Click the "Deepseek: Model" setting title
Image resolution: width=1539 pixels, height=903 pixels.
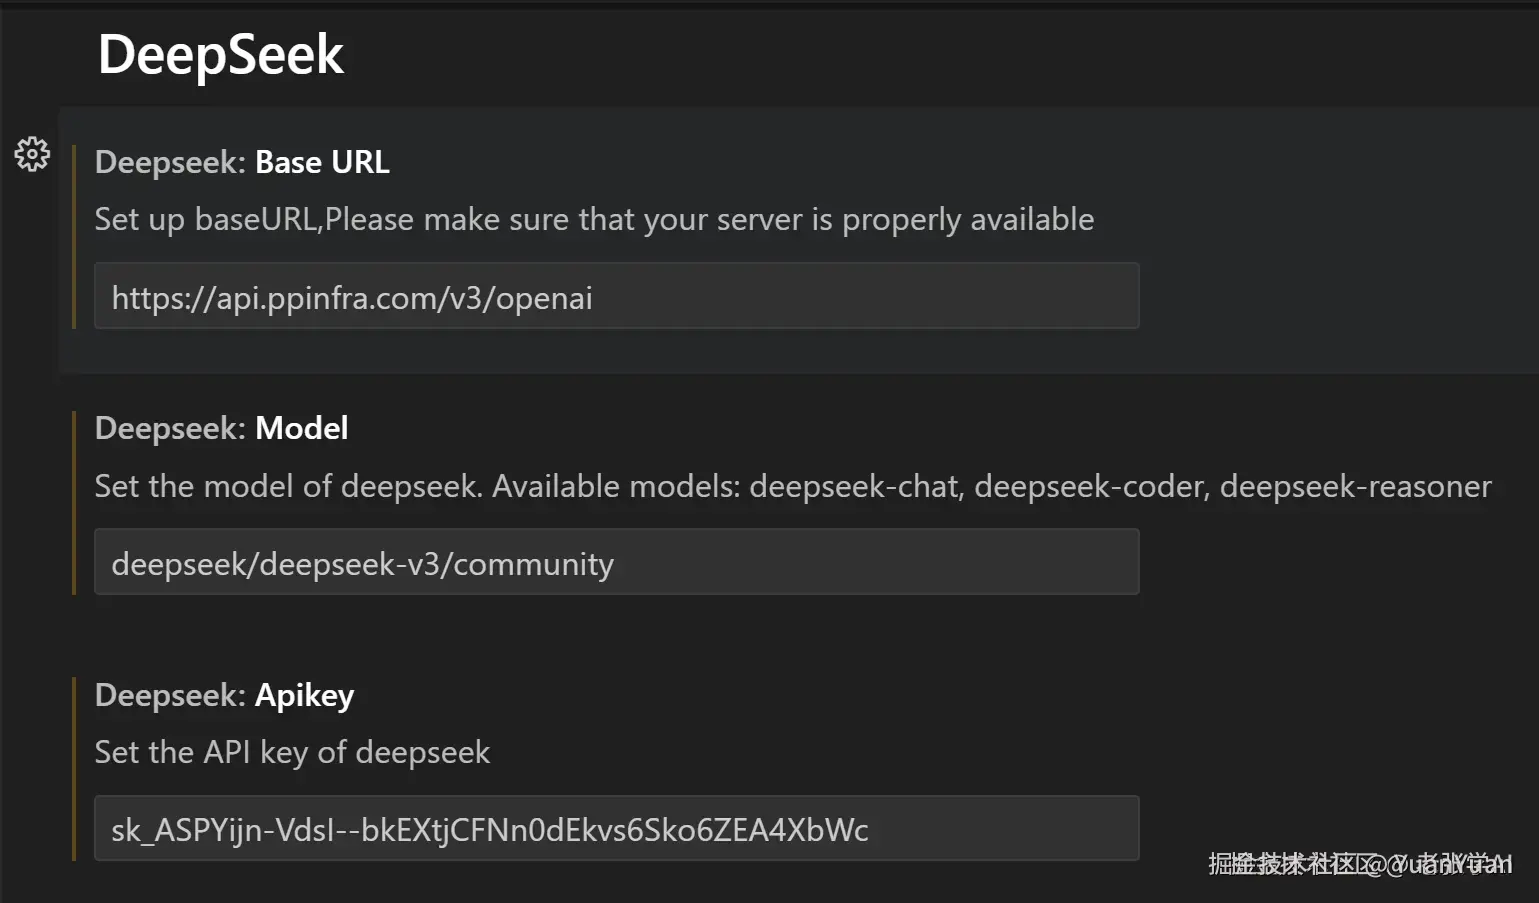pos(221,428)
